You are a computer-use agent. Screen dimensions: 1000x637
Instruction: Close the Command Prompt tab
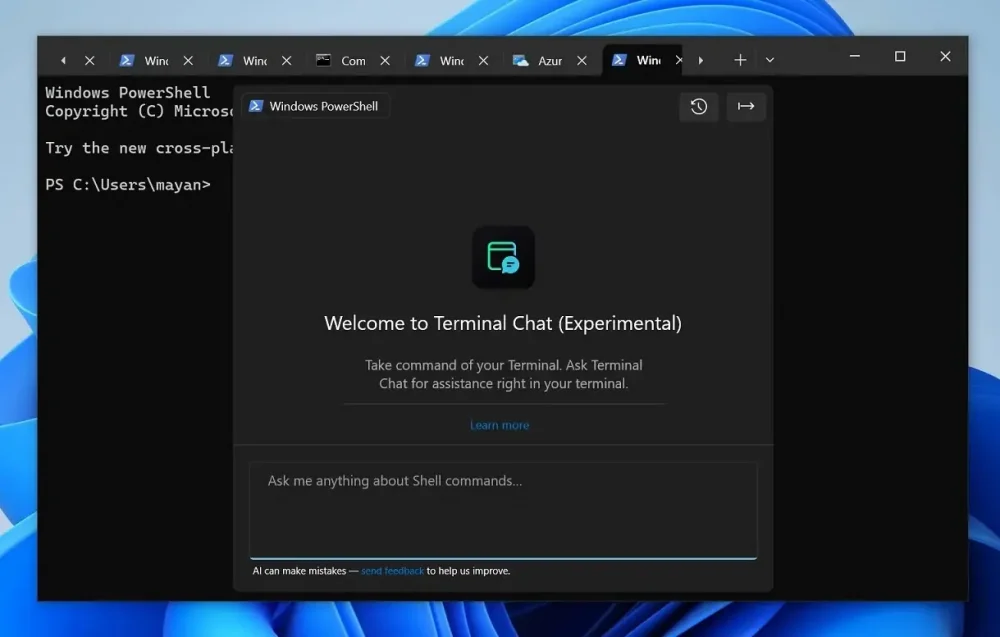click(x=385, y=61)
